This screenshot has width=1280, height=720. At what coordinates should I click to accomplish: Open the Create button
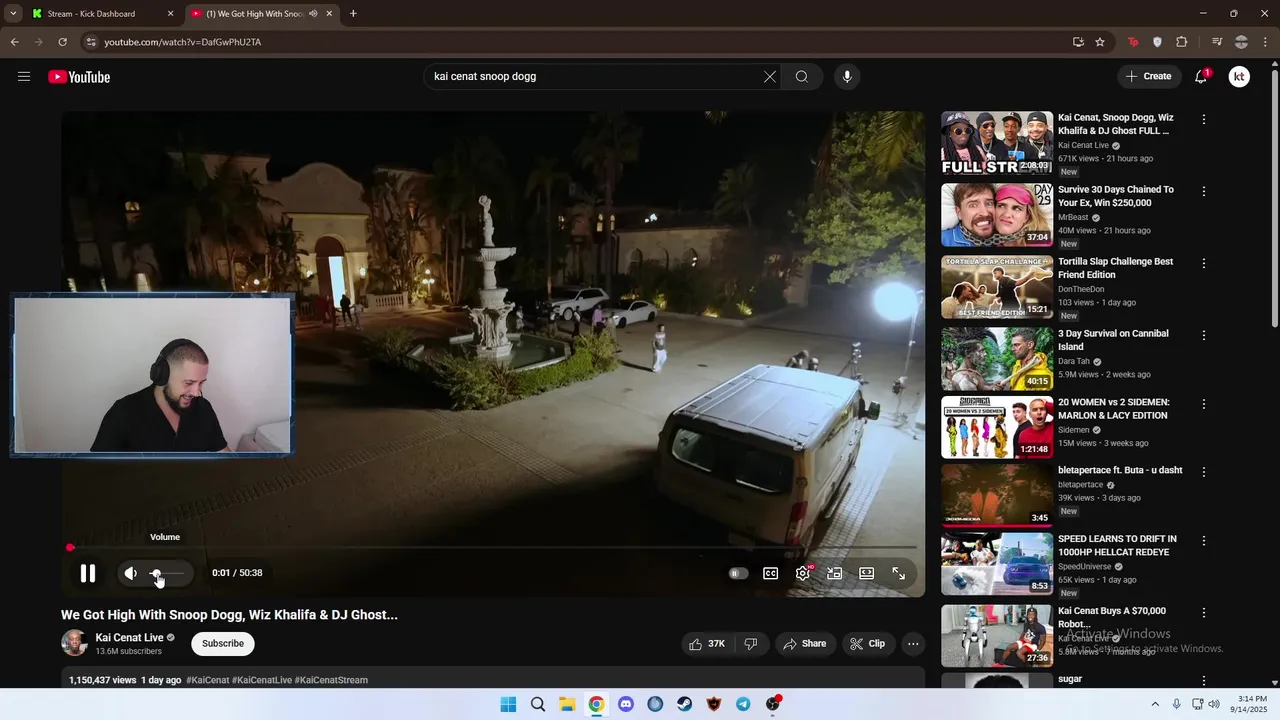coord(1148,76)
